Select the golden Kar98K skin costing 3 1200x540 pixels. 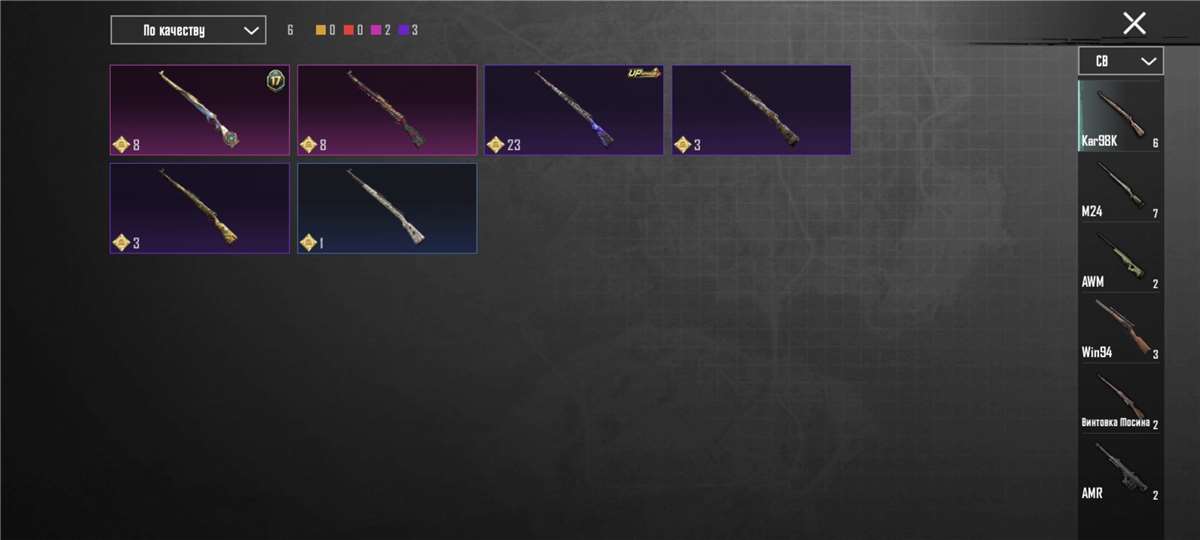click(x=200, y=208)
